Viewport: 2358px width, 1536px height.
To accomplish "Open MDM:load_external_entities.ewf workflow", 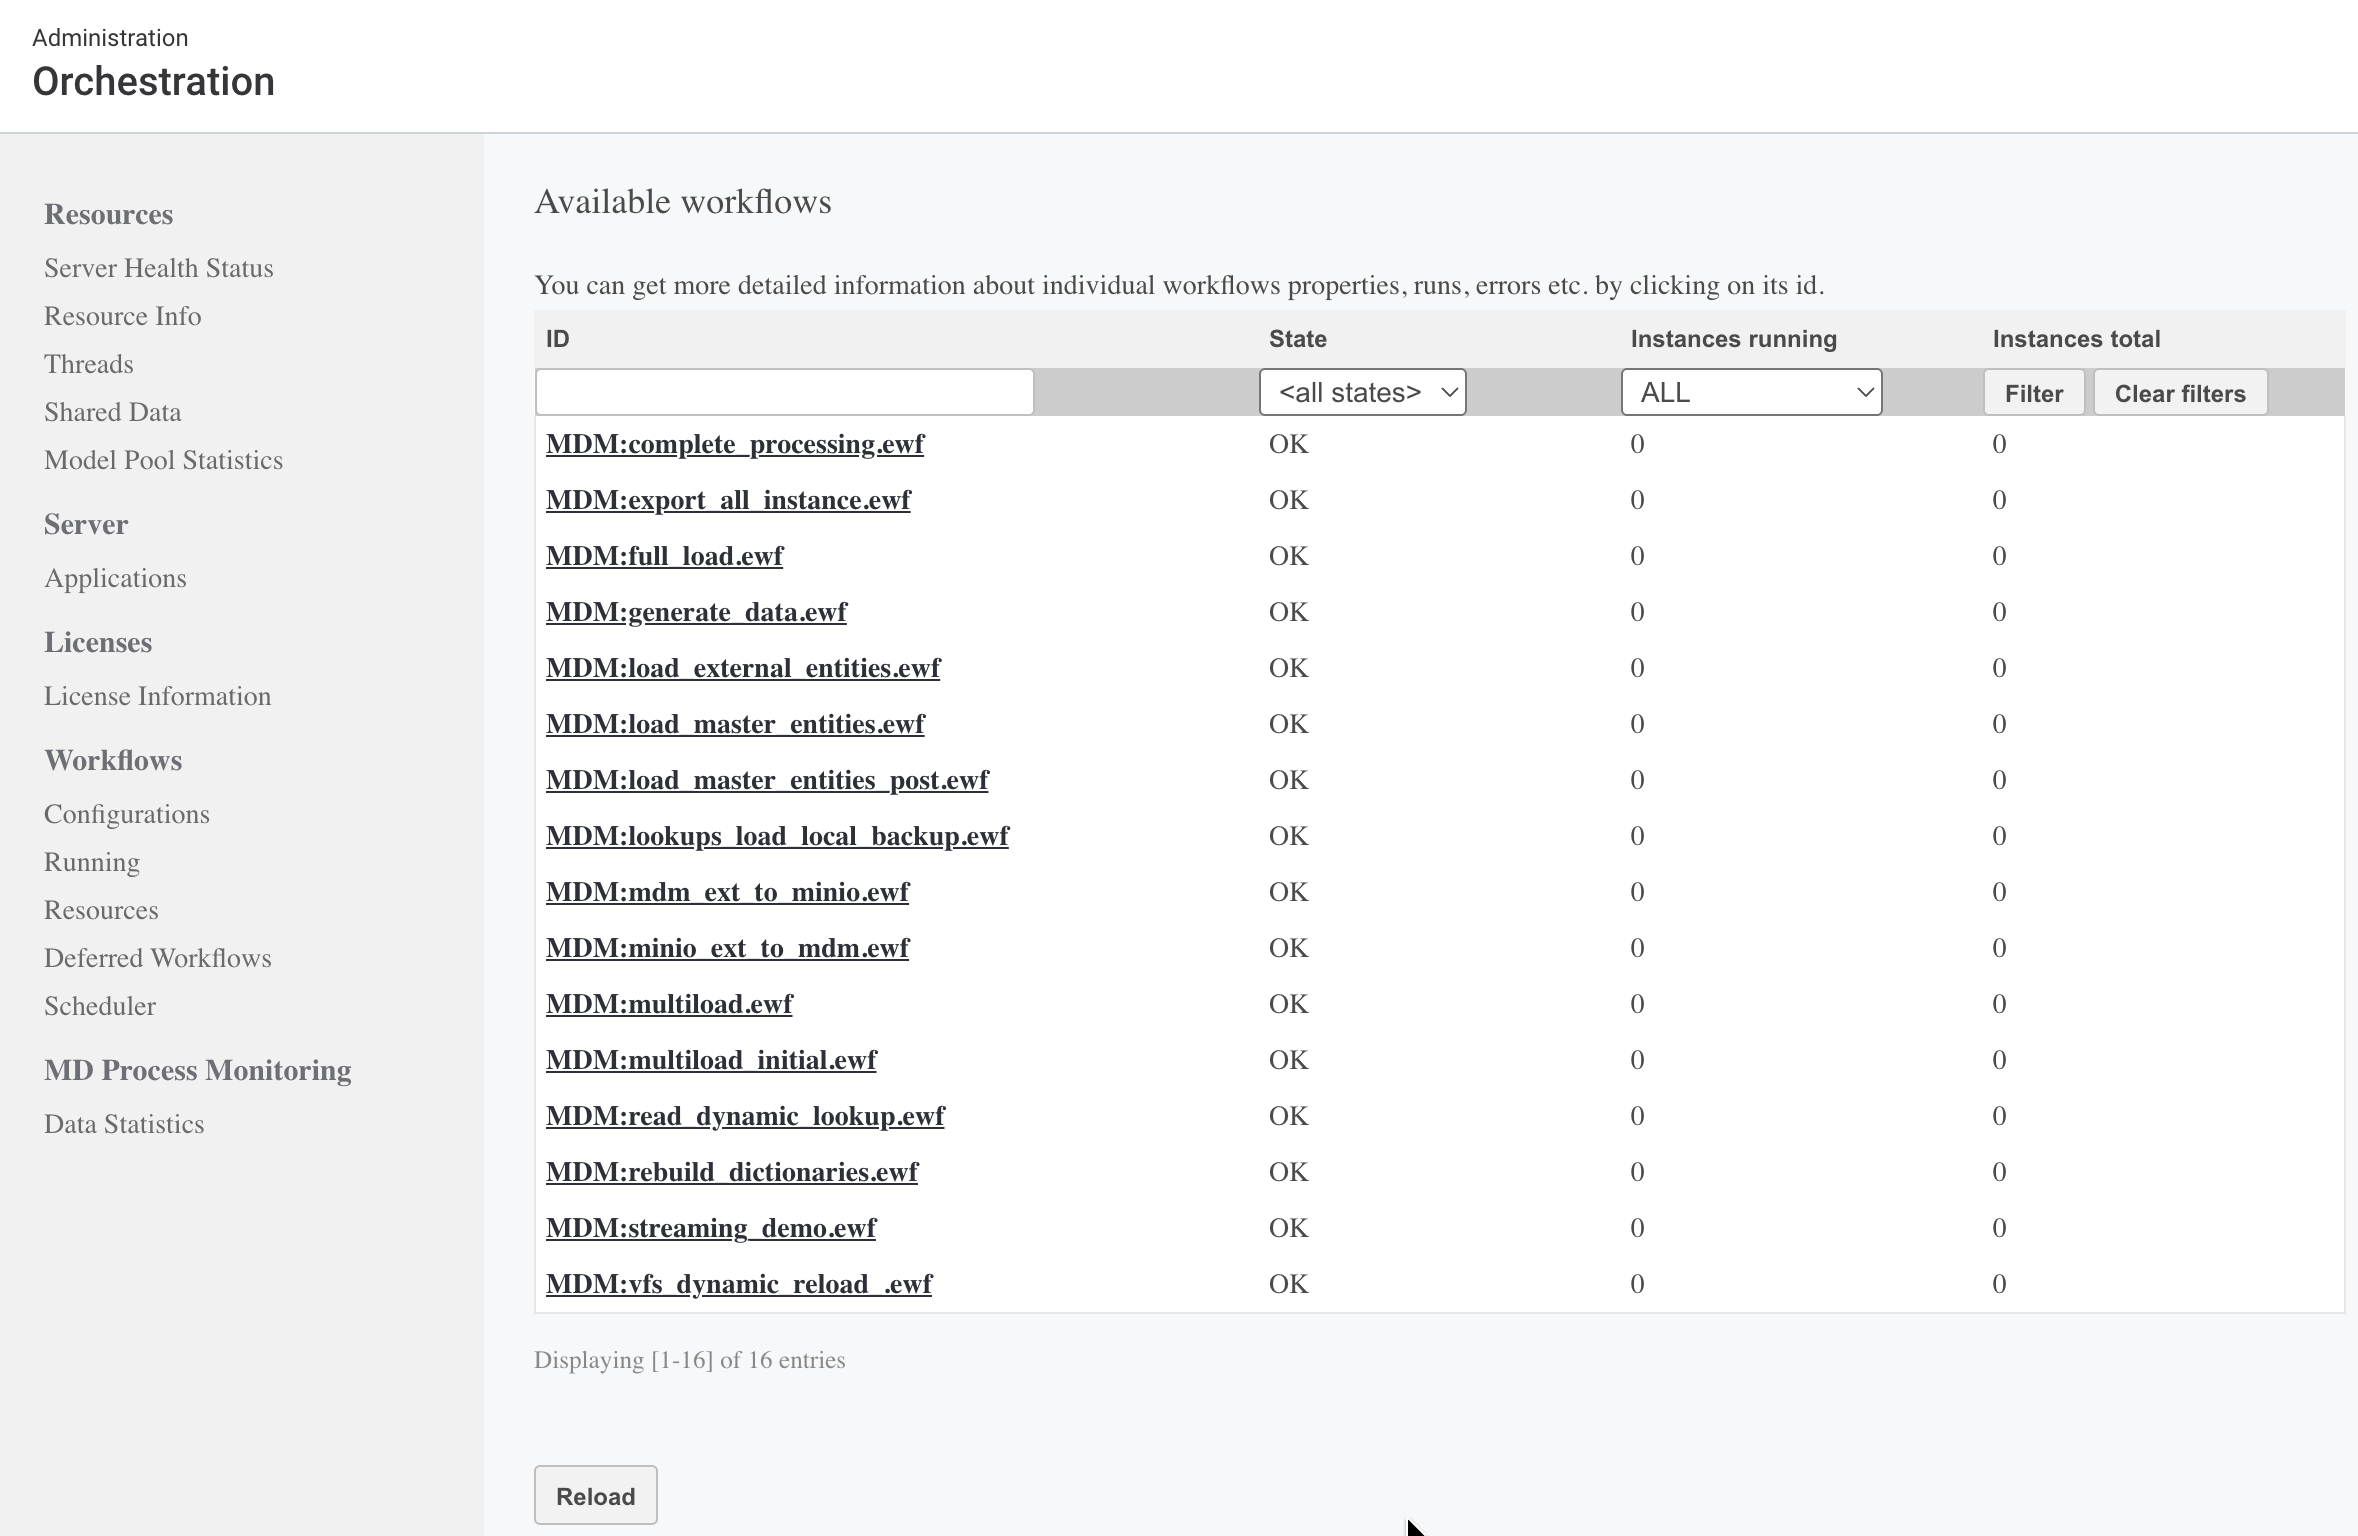I will click(x=743, y=668).
